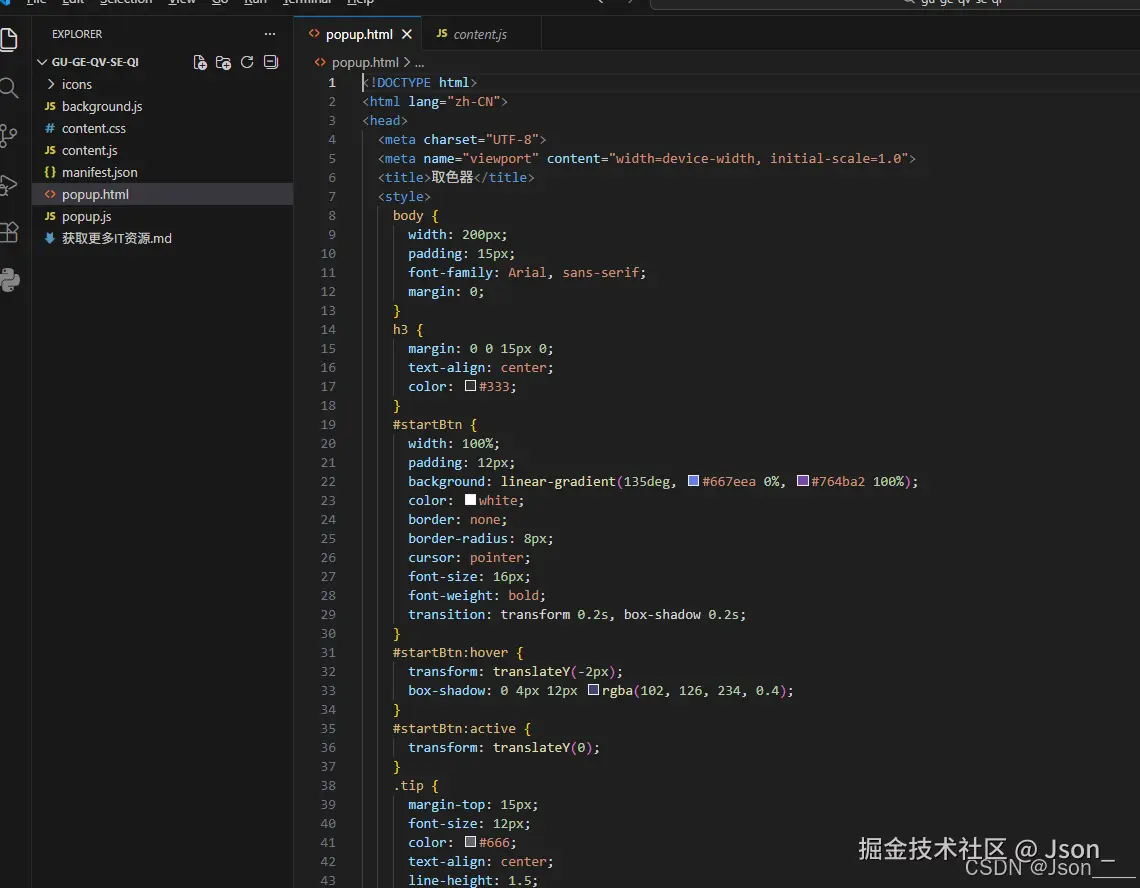Click the 'cursor: pointer' line

[x=469, y=558]
